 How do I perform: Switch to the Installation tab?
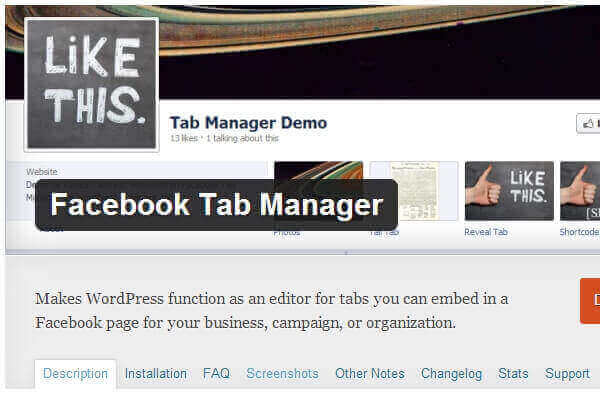156,374
